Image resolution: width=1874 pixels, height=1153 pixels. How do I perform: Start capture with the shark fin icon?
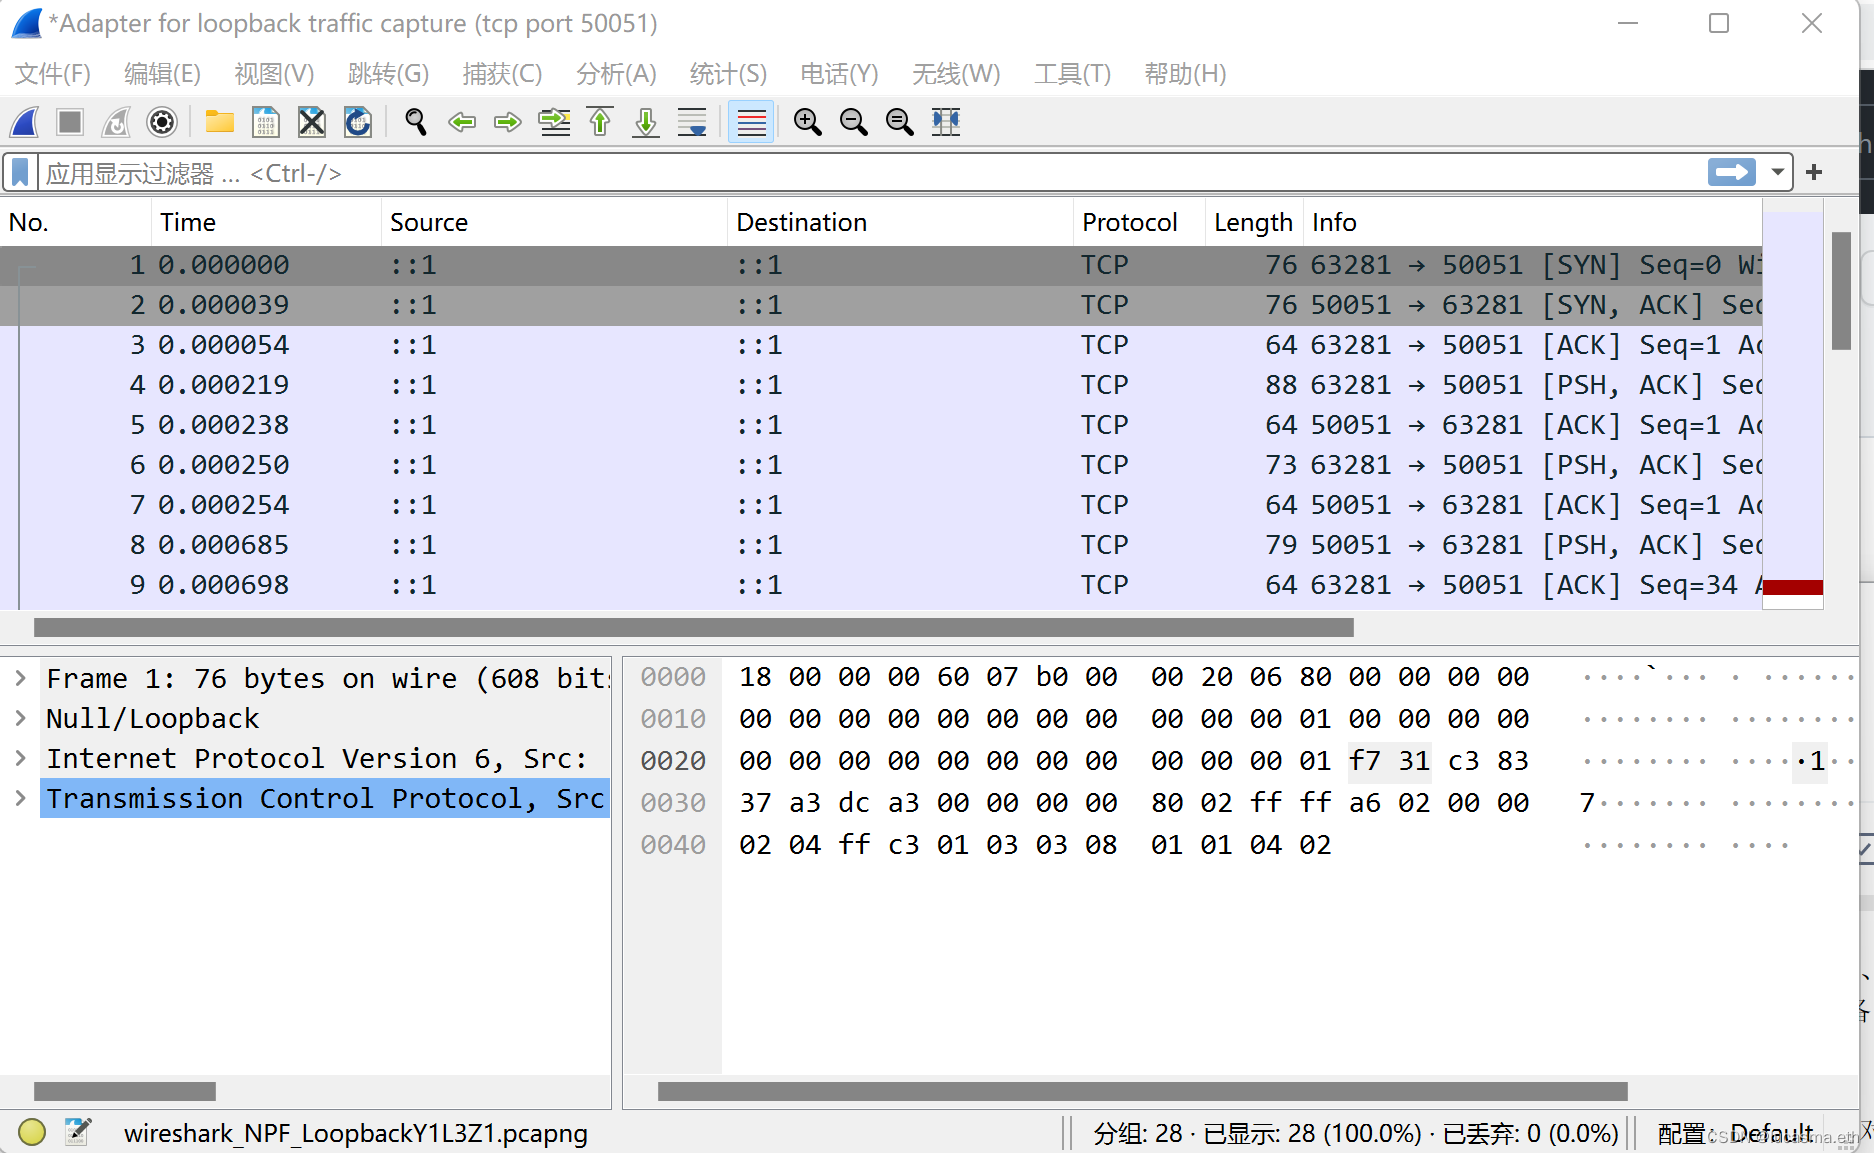pos(25,122)
